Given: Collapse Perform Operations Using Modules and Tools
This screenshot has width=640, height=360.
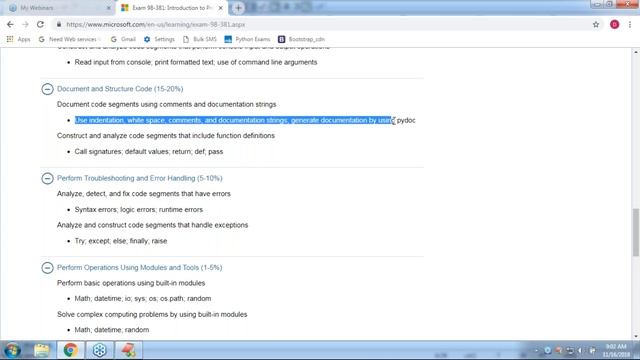Looking at the screenshot, I should (47, 268).
